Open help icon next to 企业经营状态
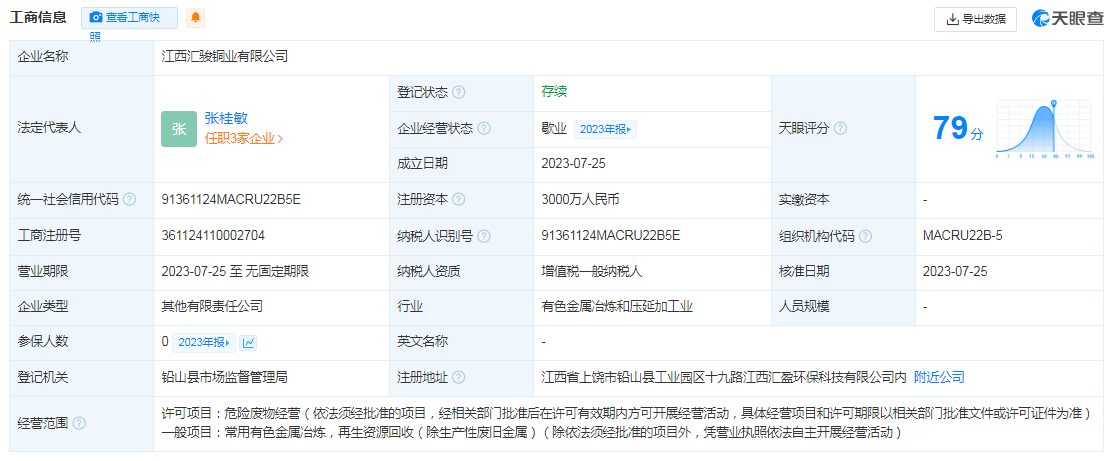The image size is (1105, 461). (x=484, y=129)
